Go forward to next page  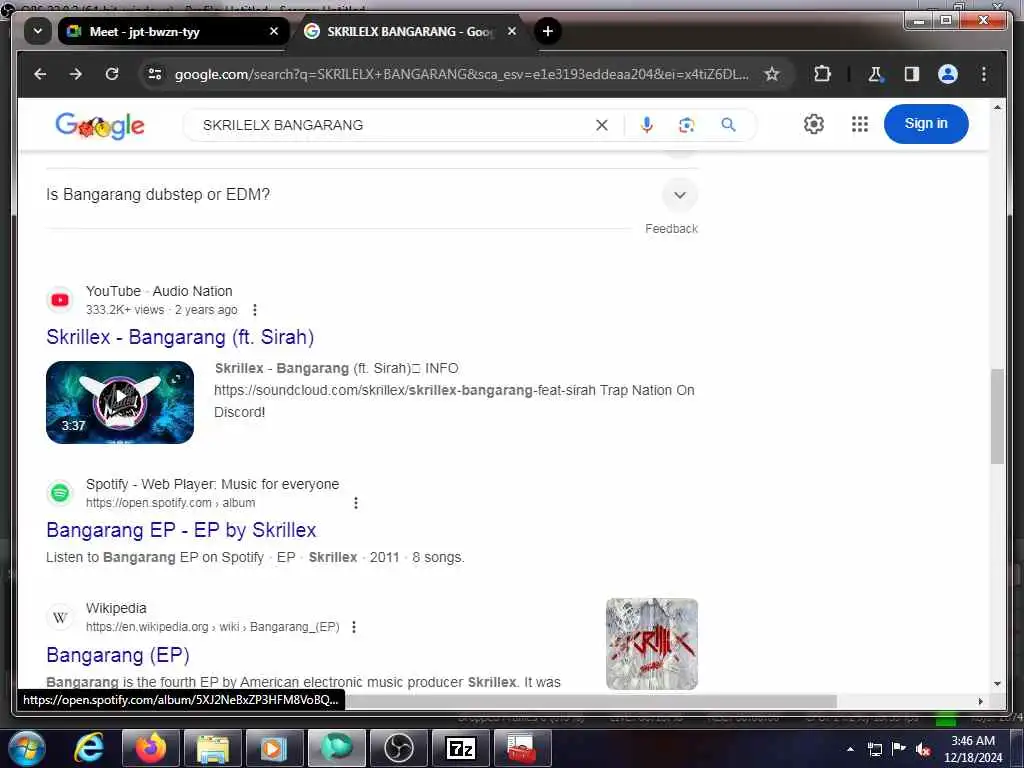point(76,74)
